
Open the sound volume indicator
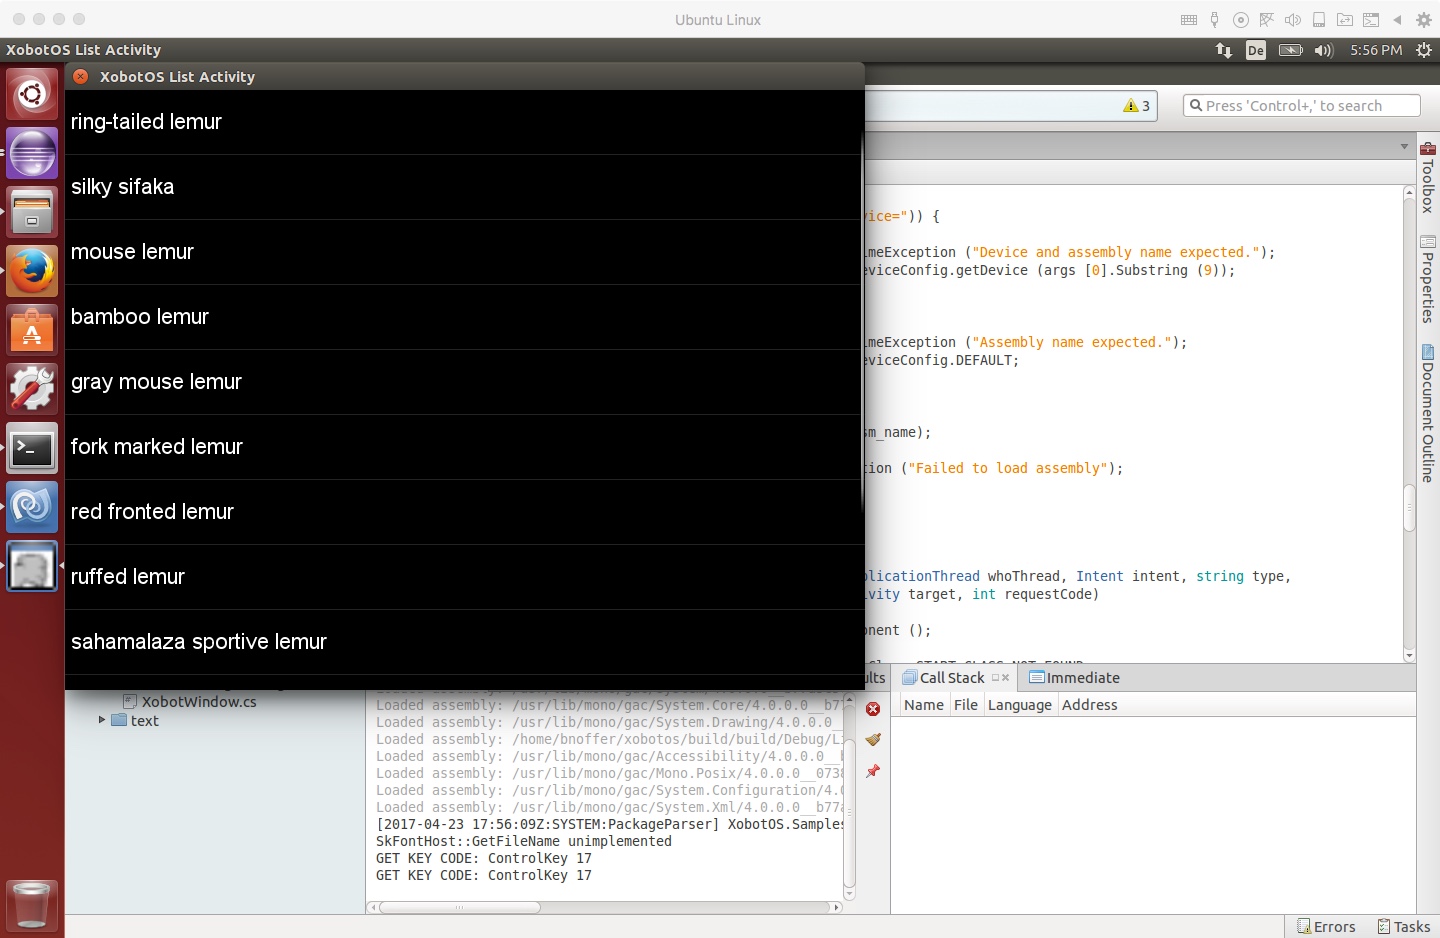[x=1324, y=50]
